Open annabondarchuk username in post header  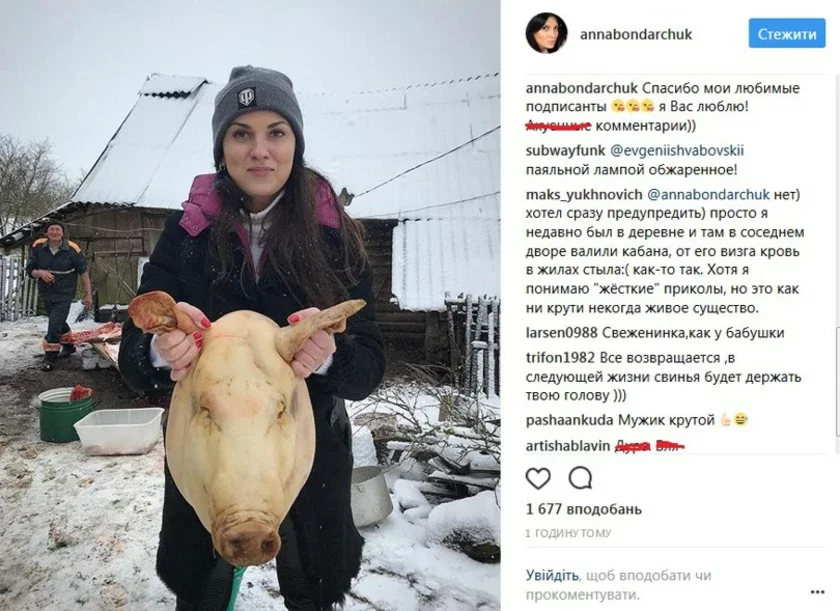pos(636,34)
